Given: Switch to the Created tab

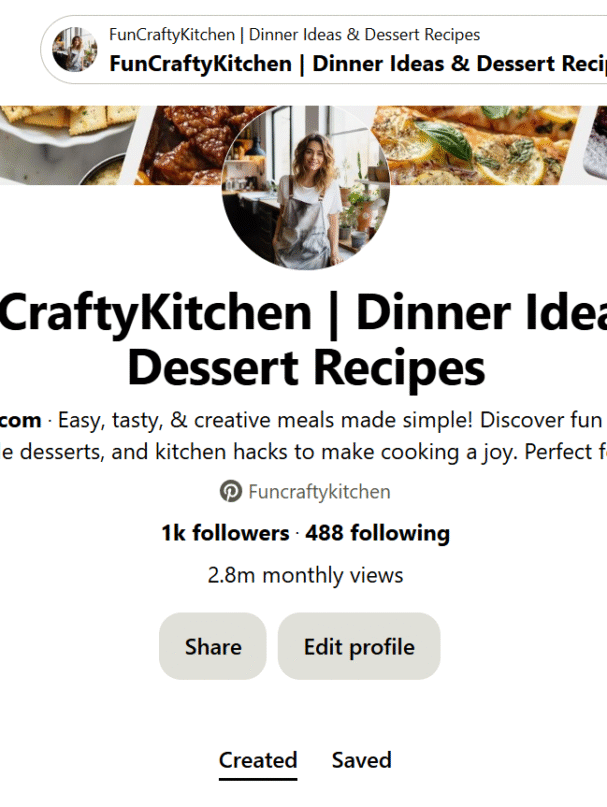Looking at the screenshot, I should [x=258, y=760].
